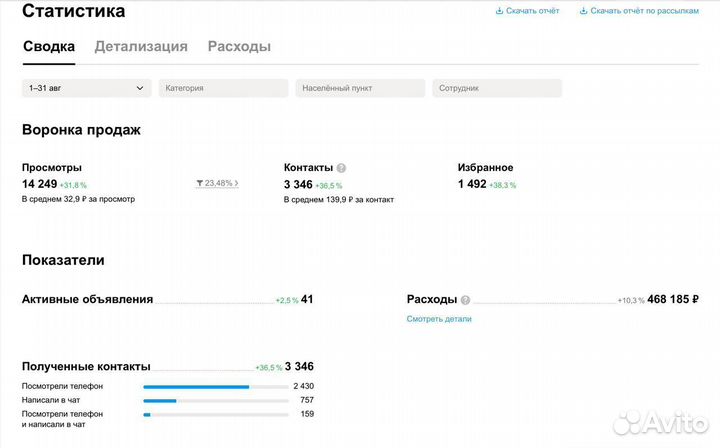Switch to the Детализация tab
Viewport: 720px width, 448px height.
(141, 46)
